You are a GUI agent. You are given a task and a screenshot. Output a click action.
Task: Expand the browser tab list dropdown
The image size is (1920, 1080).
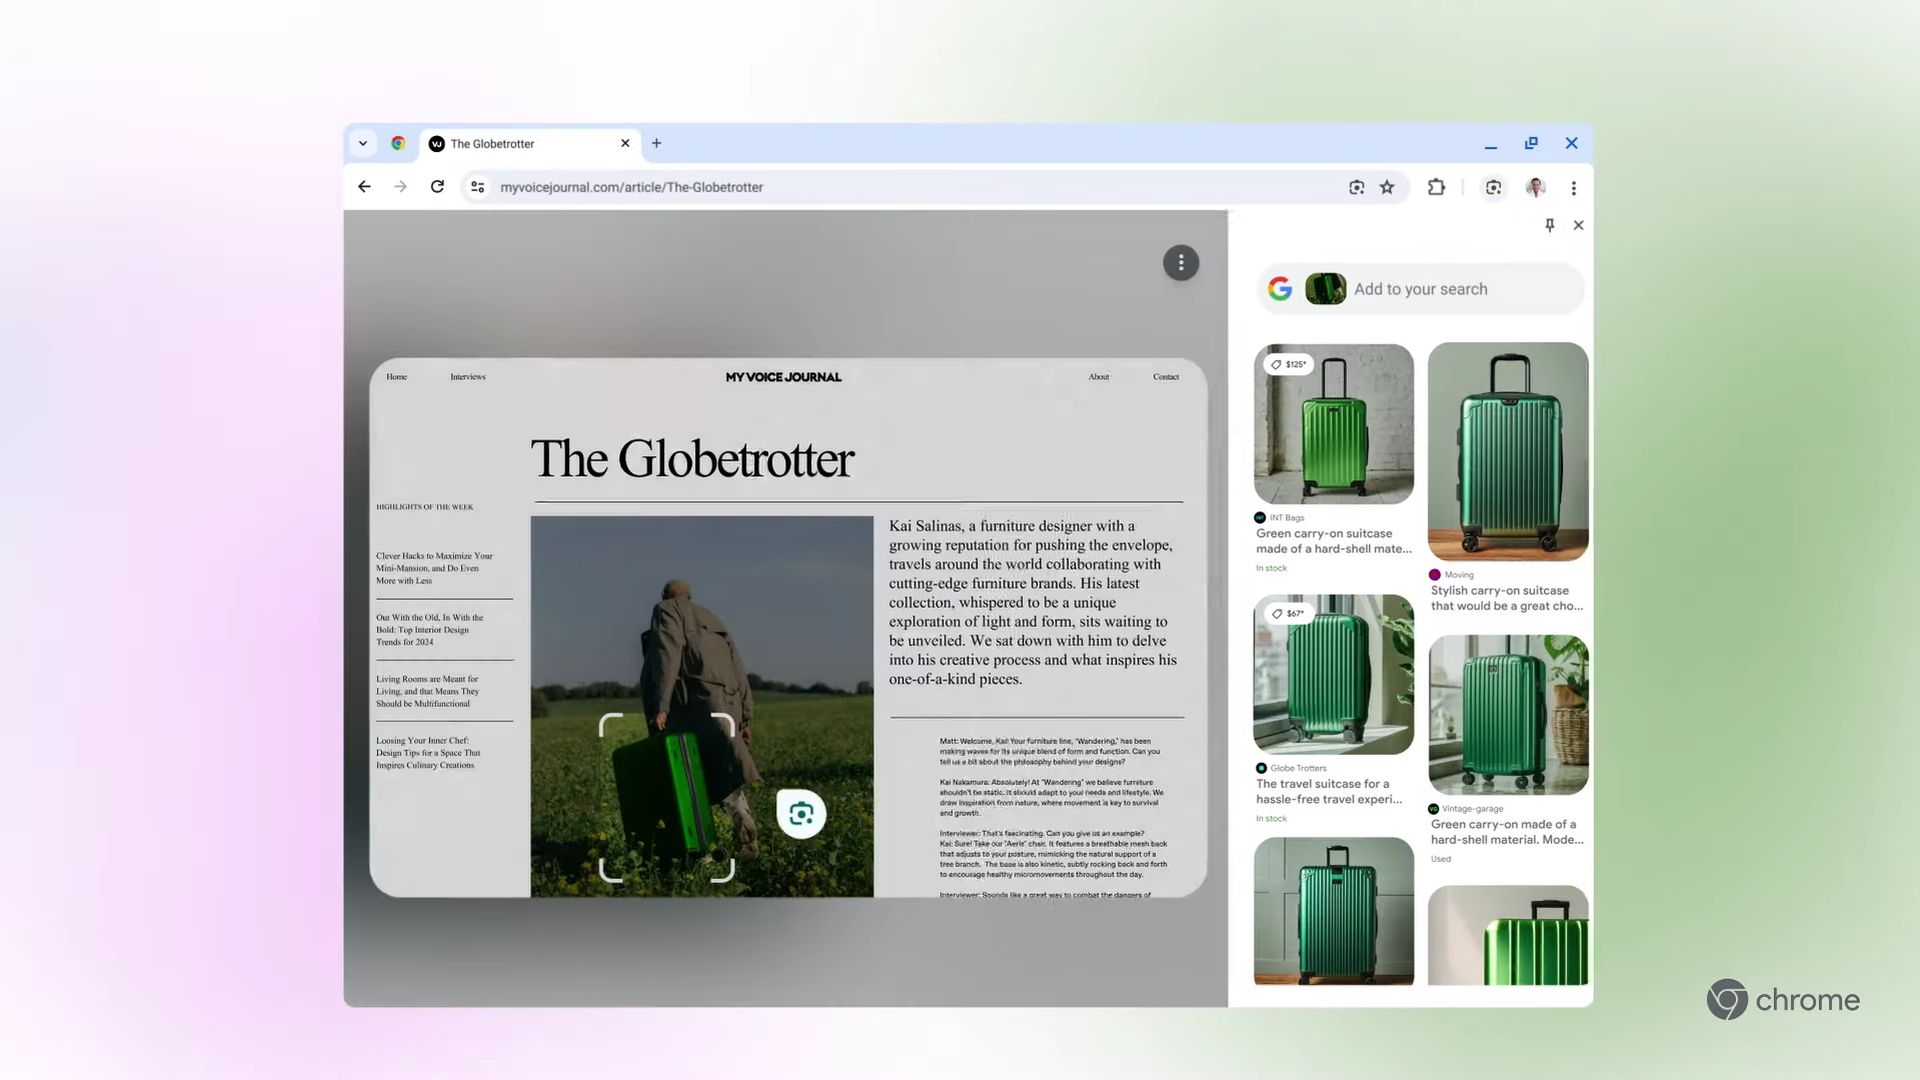[x=363, y=142]
